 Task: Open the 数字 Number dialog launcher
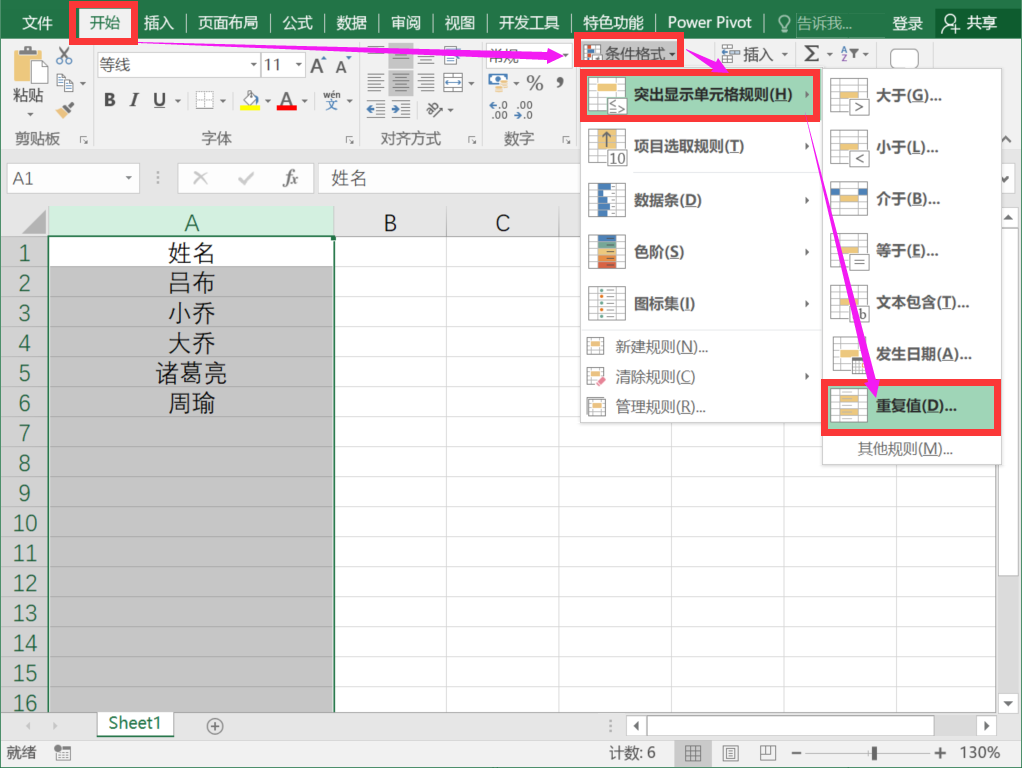[566, 140]
